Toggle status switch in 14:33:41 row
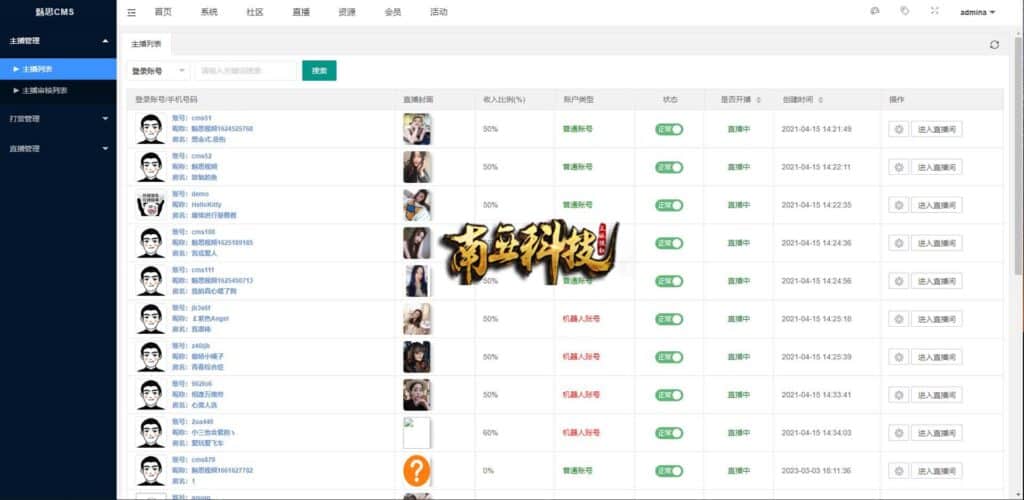Viewport: 1024px width, 500px height. pyautogui.click(x=669, y=394)
